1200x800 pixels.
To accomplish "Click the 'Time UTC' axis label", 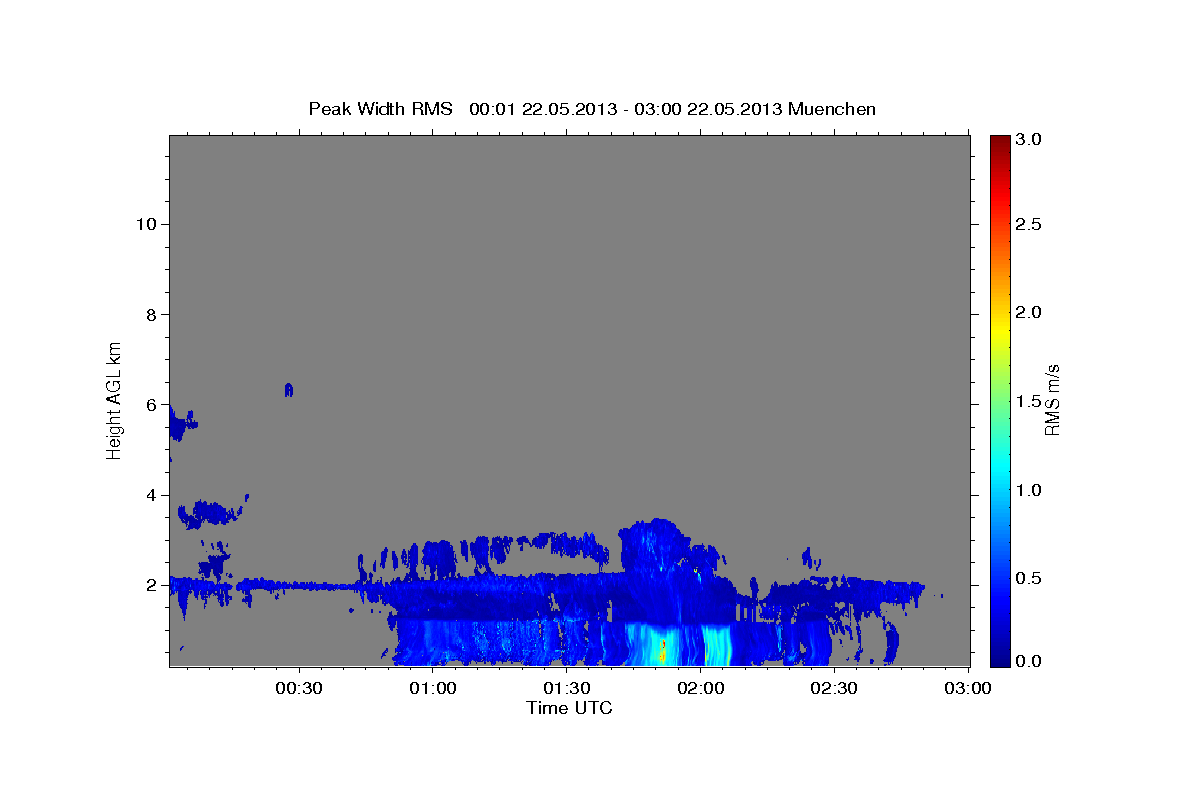I will pyautogui.click(x=569, y=708).
